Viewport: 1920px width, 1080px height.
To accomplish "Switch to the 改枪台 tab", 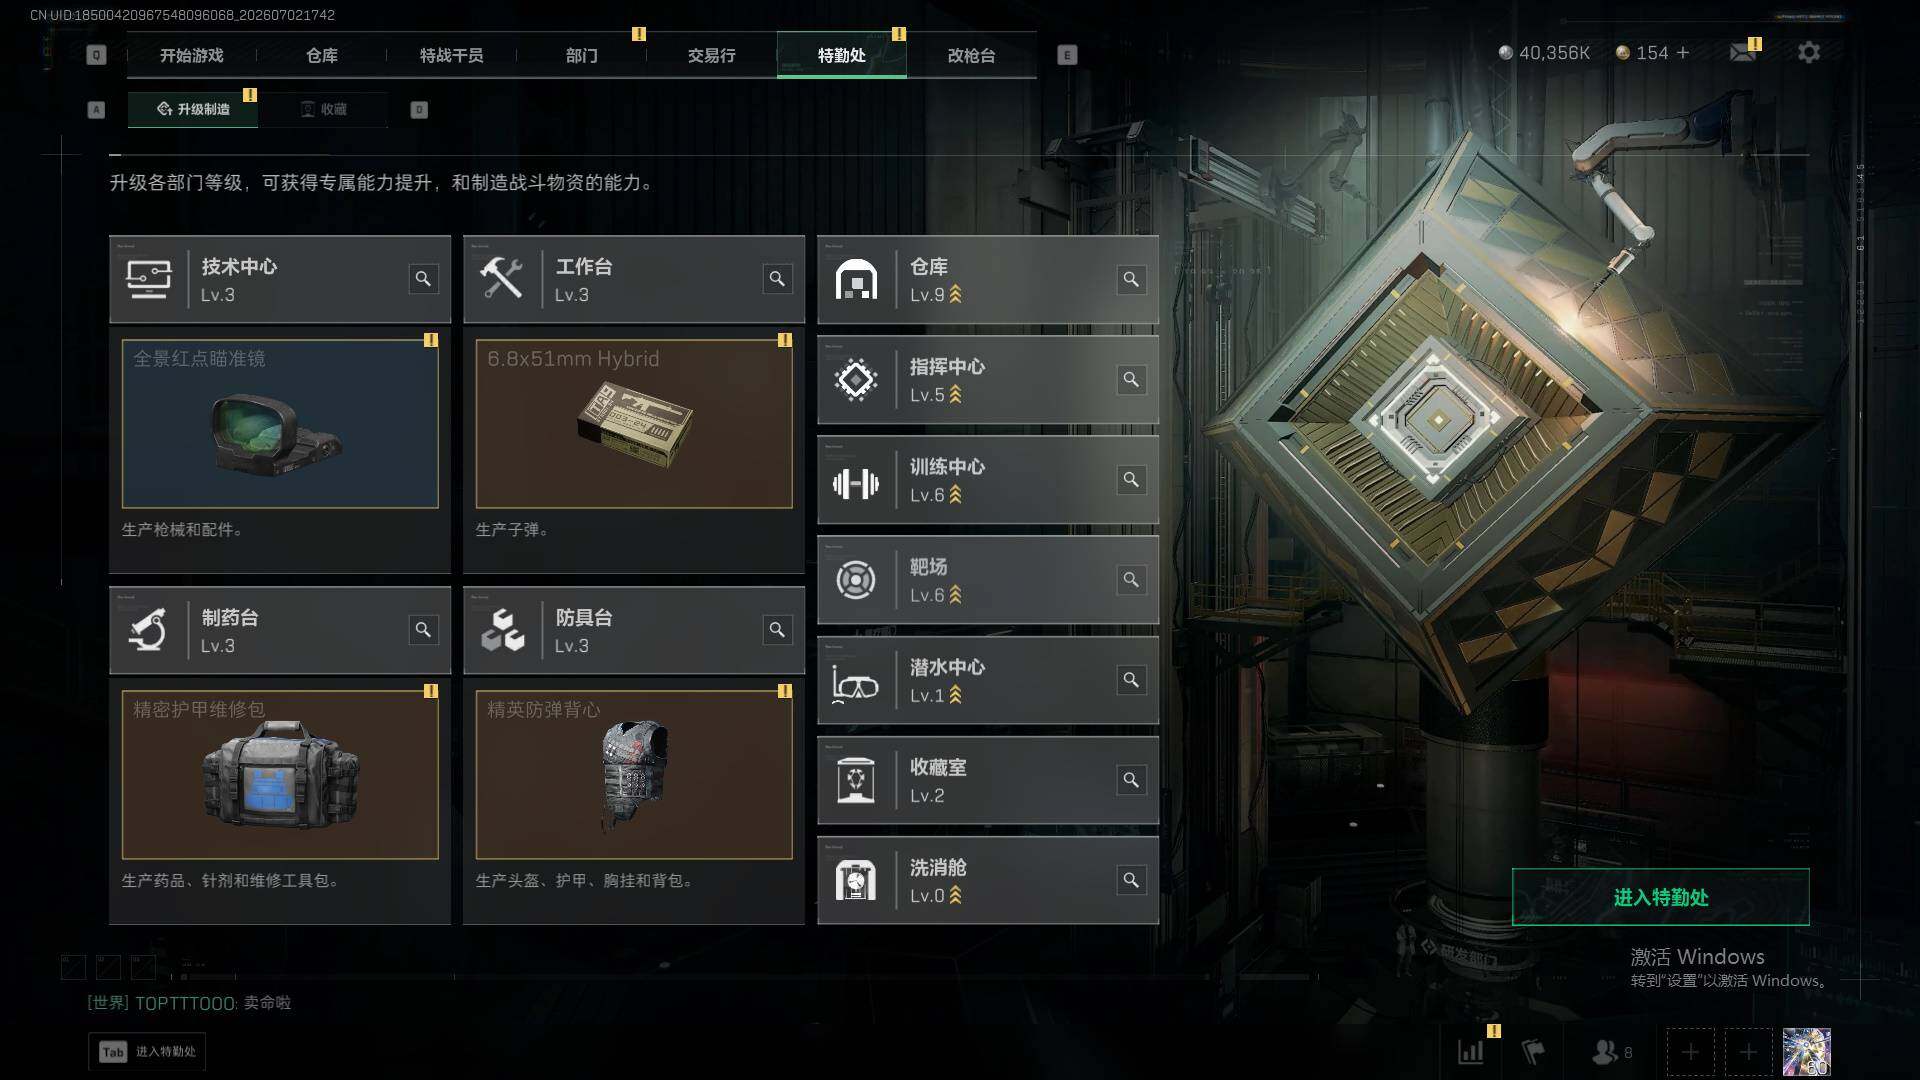I will (x=971, y=55).
